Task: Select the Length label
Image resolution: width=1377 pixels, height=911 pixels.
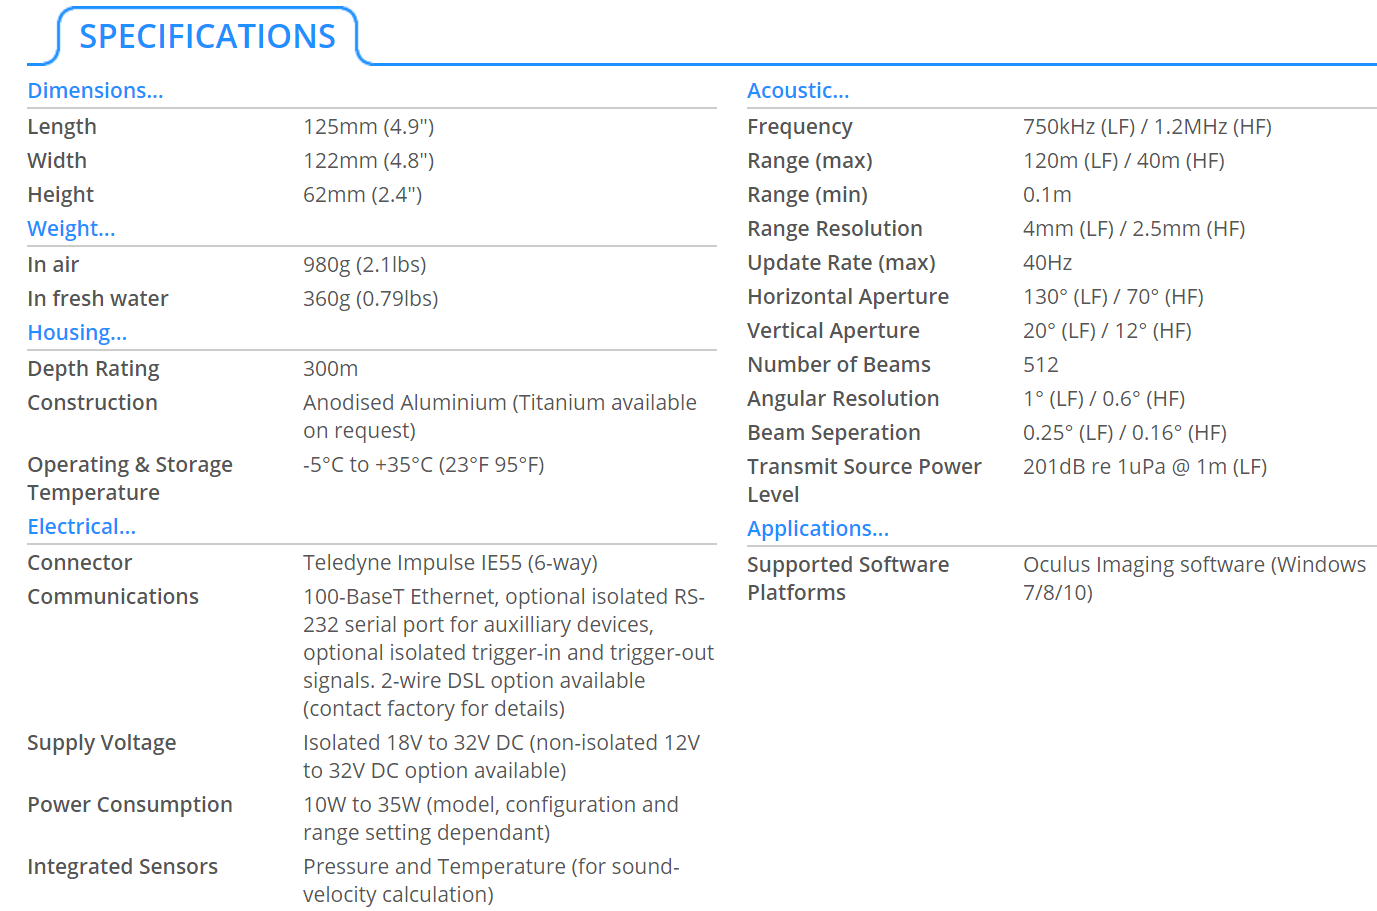Action: point(62,127)
